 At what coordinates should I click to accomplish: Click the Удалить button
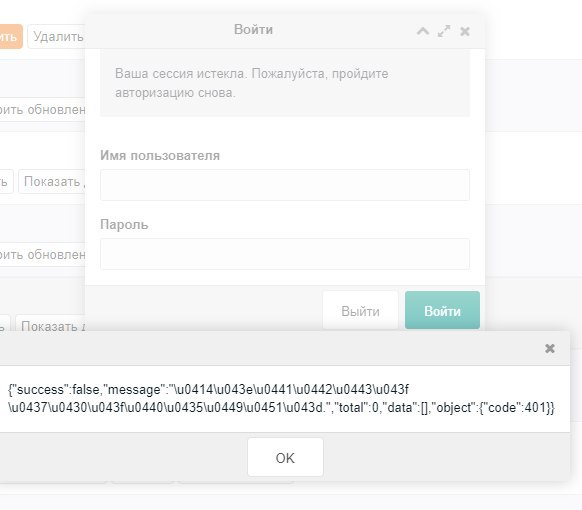[x=56, y=36]
